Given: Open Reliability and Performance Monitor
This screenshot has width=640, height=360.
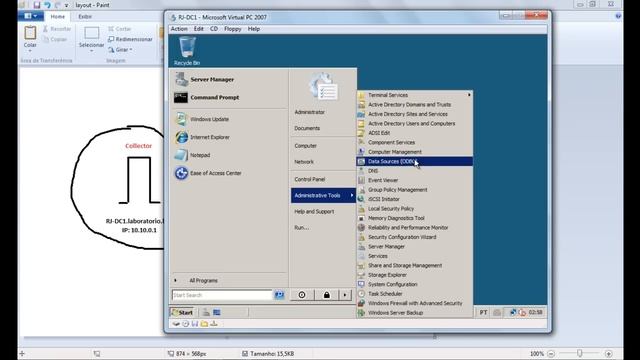Looking at the screenshot, I should coord(415,227).
